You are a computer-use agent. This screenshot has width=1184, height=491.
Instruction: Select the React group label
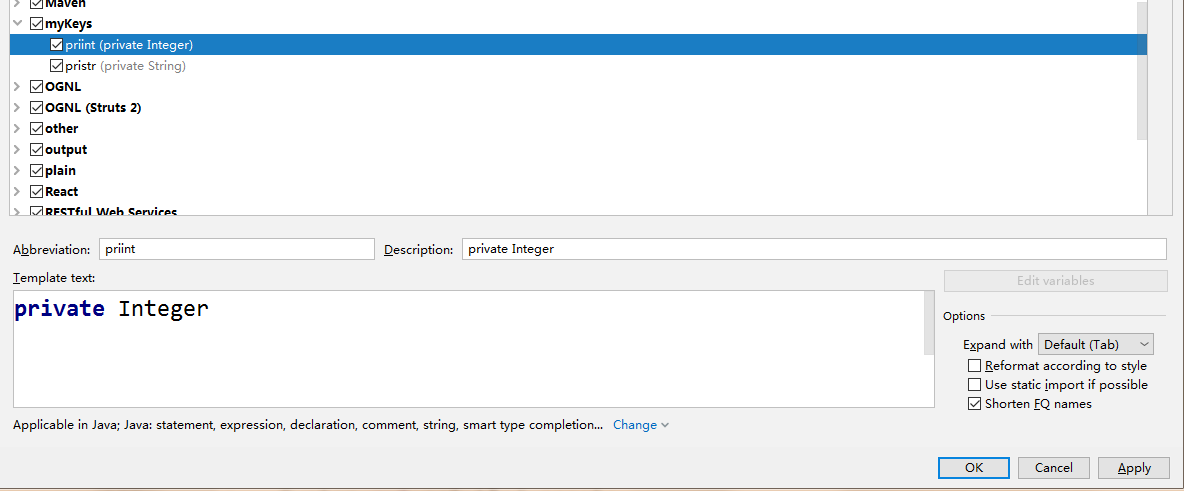coord(62,192)
